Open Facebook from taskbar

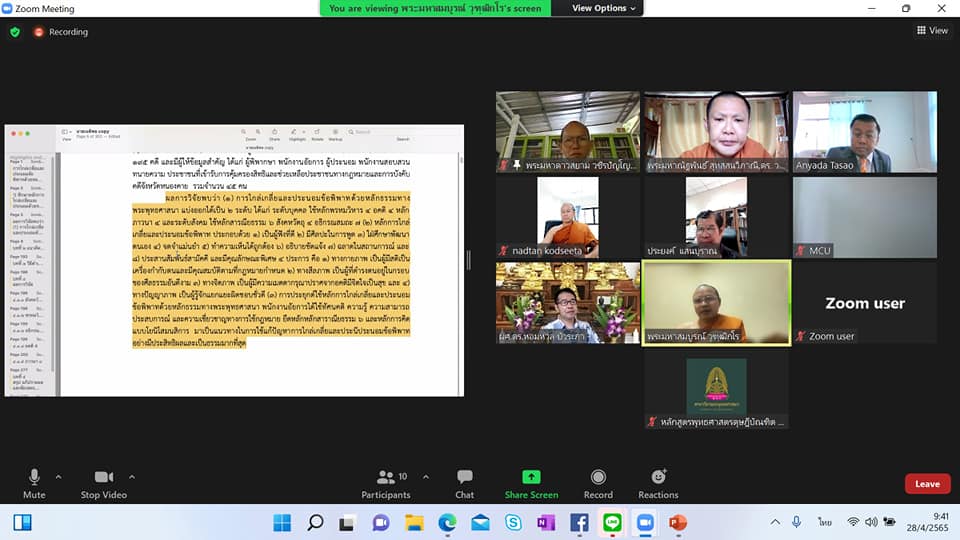pyautogui.click(x=579, y=523)
